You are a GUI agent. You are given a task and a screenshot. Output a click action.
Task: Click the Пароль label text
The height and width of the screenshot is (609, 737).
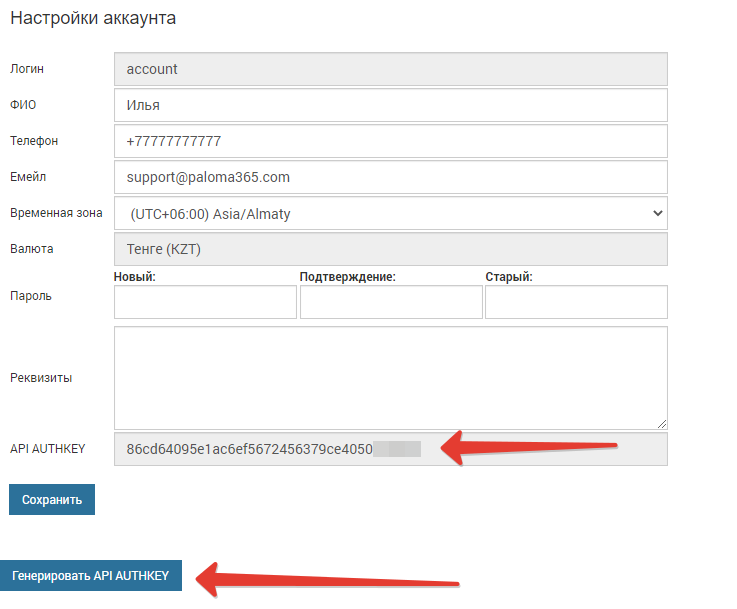pyautogui.click(x=30, y=296)
